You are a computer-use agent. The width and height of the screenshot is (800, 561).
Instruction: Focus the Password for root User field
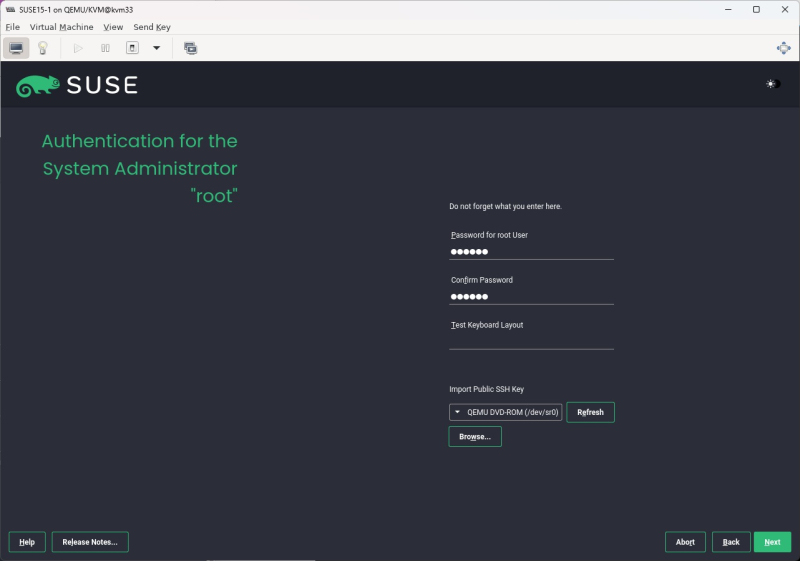531,252
